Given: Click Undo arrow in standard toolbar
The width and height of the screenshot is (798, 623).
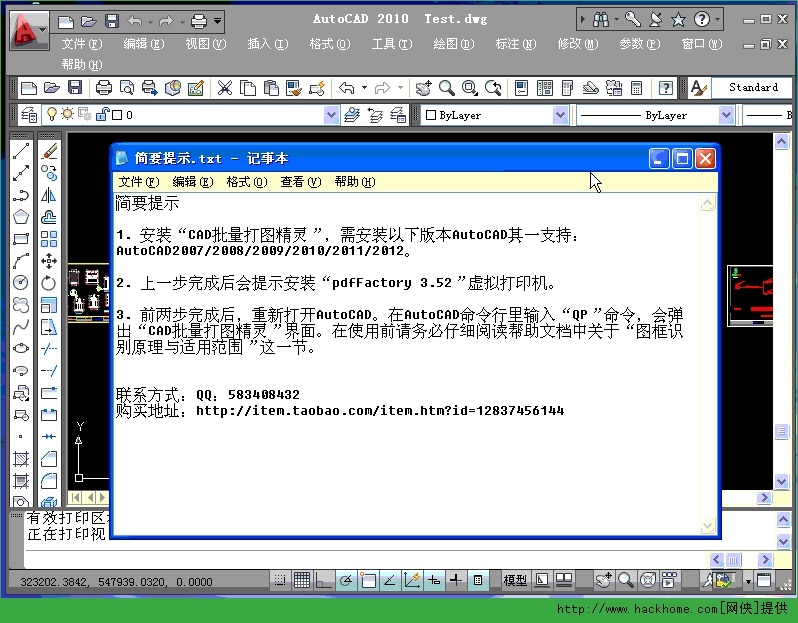Looking at the screenshot, I should [347, 88].
